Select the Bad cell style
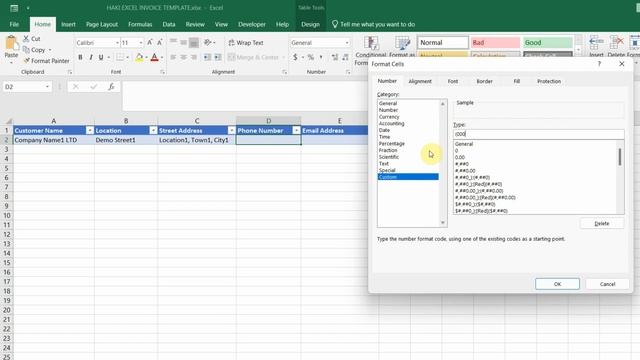640x360 pixels. [x=496, y=42]
